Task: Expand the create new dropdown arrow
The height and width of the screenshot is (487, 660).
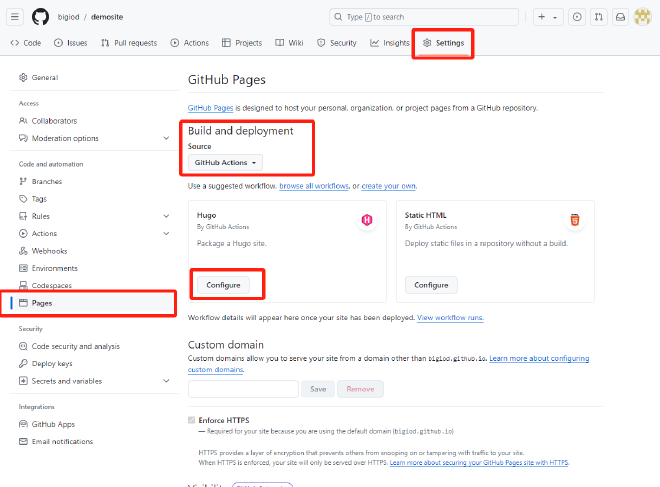Action: pyautogui.click(x=555, y=17)
